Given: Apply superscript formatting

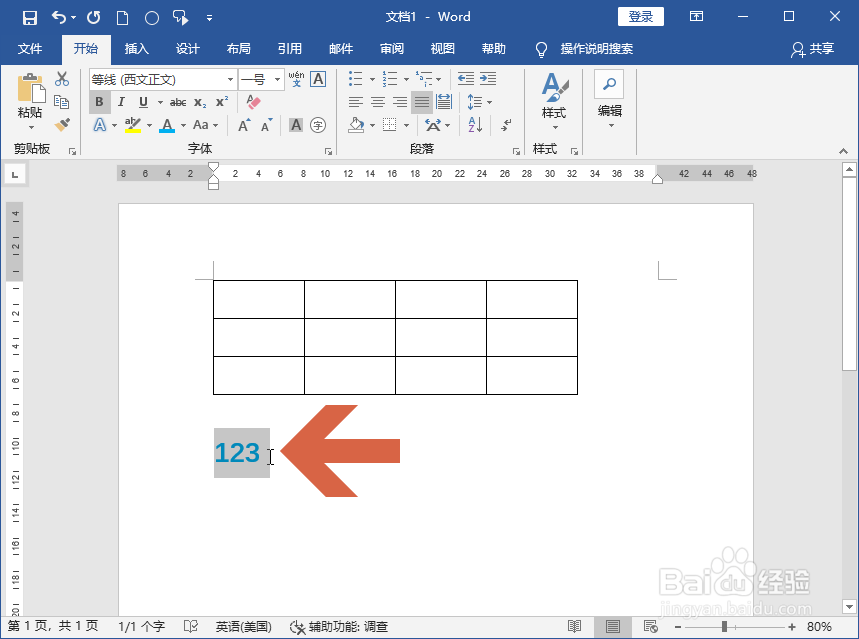Looking at the screenshot, I should pos(222,101).
